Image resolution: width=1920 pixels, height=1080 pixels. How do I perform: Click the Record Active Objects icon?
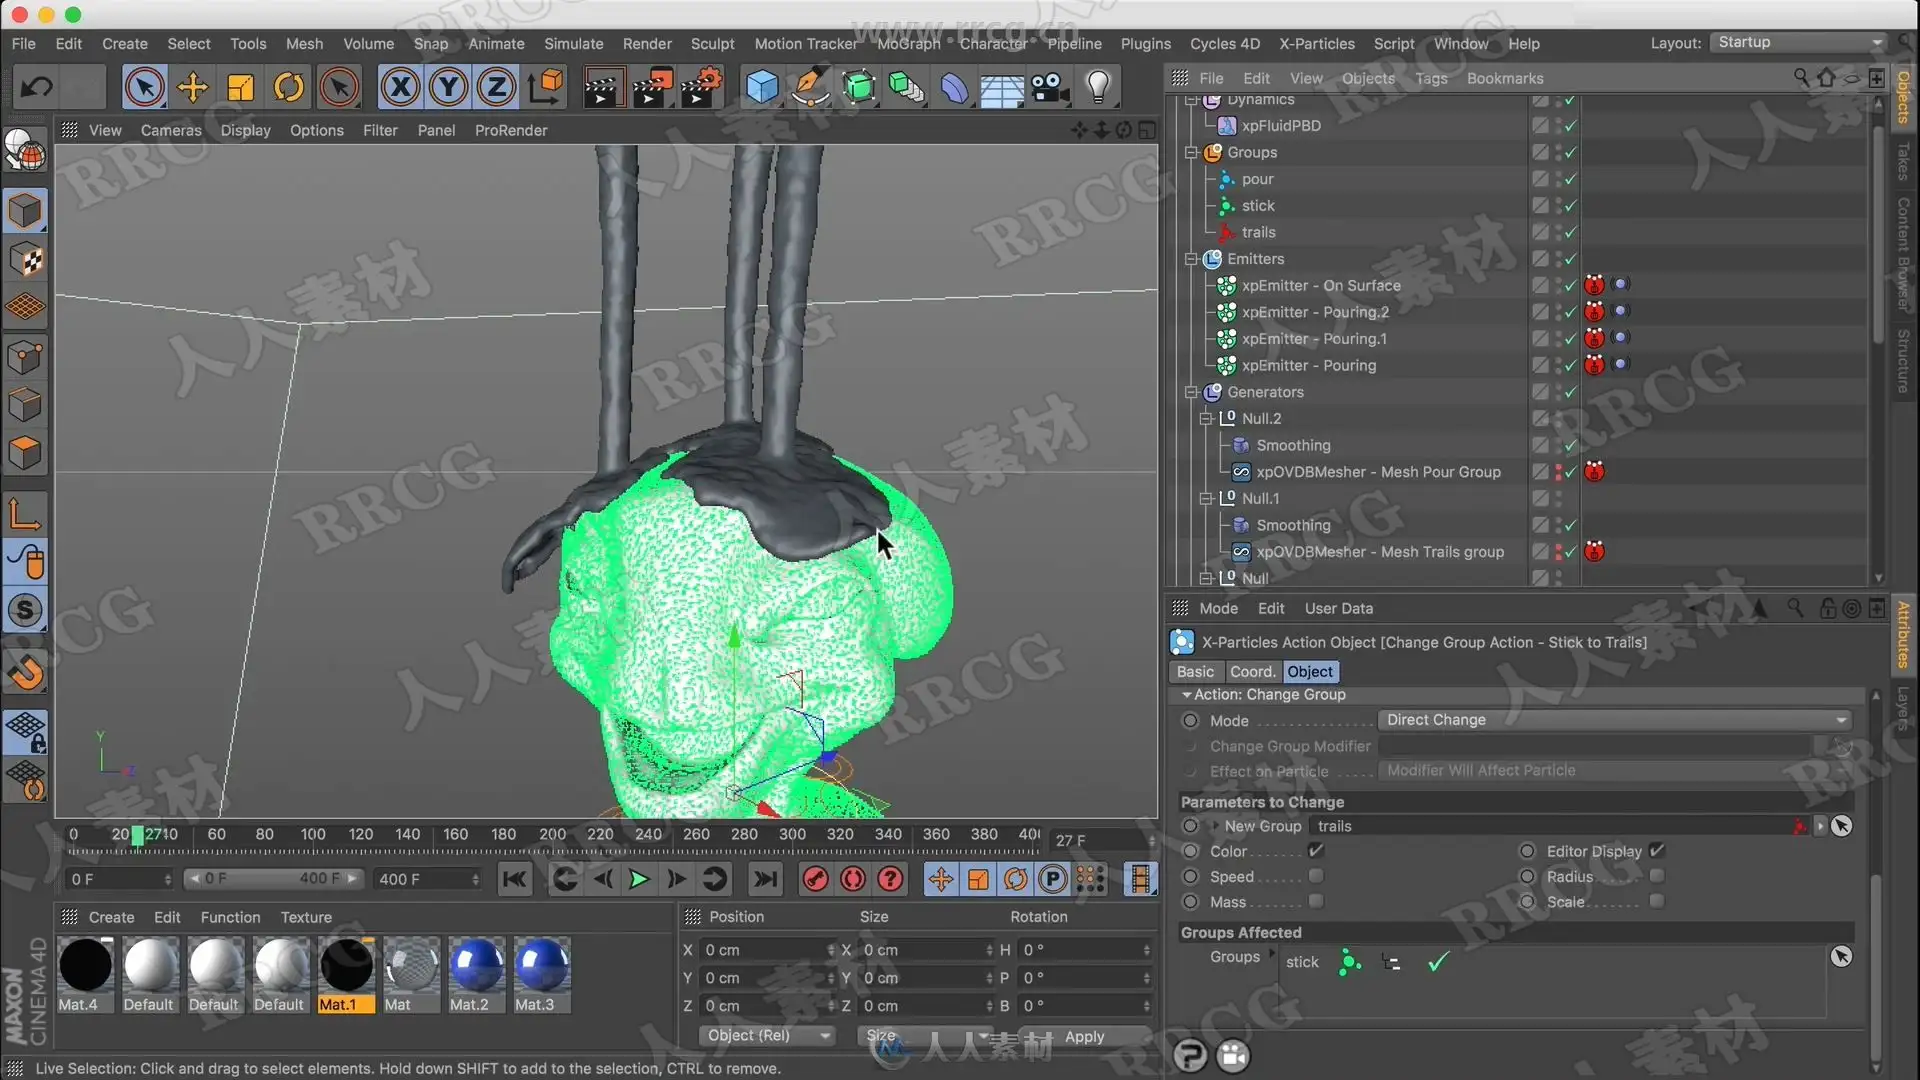pyautogui.click(x=815, y=879)
